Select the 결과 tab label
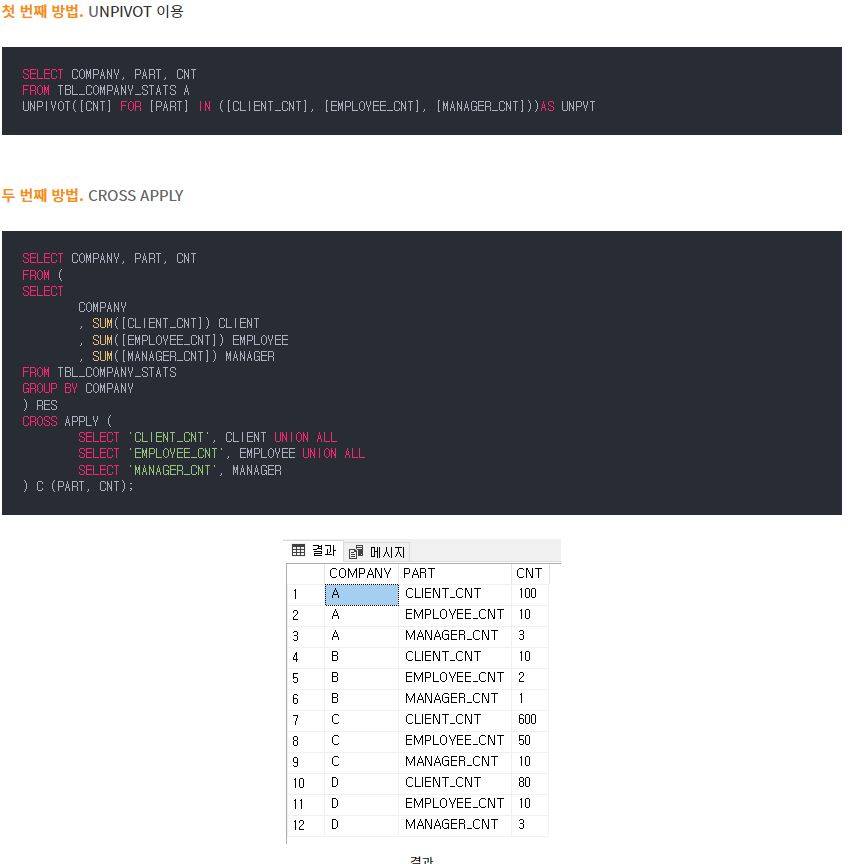 tap(323, 550)
